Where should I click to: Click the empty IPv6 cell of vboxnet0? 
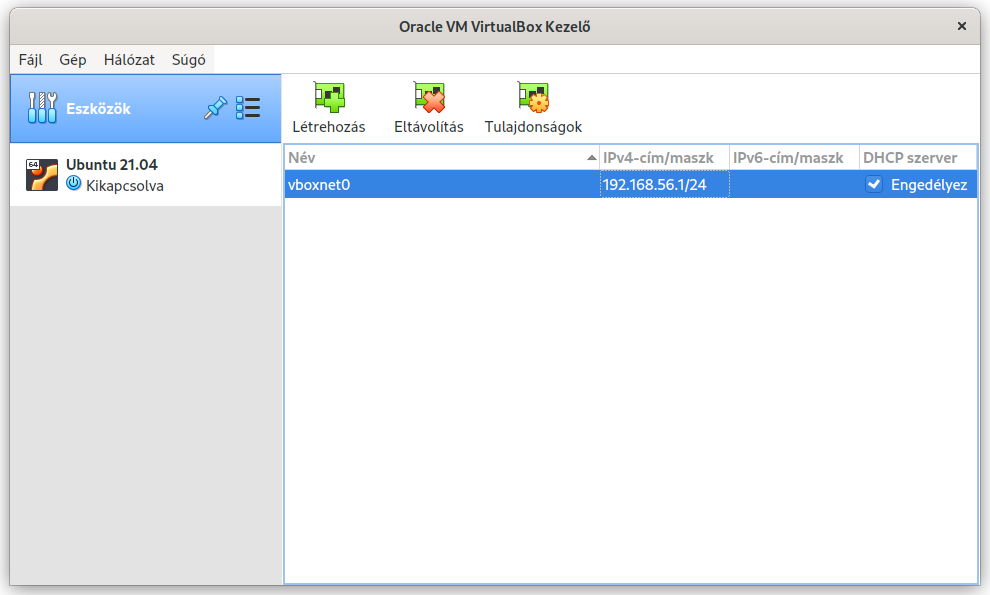click(794, 184)
